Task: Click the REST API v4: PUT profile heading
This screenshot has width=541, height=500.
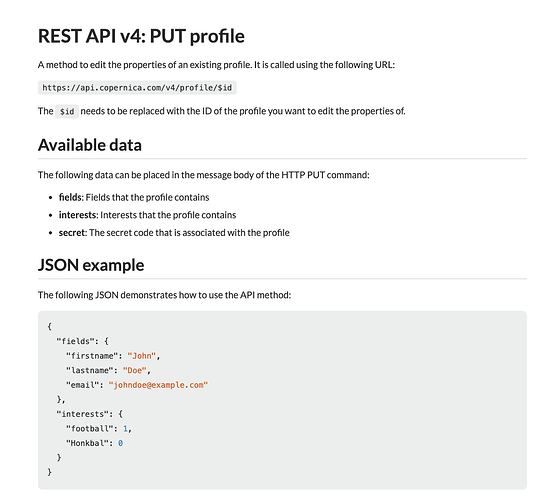Action: [x=141, y=36]
